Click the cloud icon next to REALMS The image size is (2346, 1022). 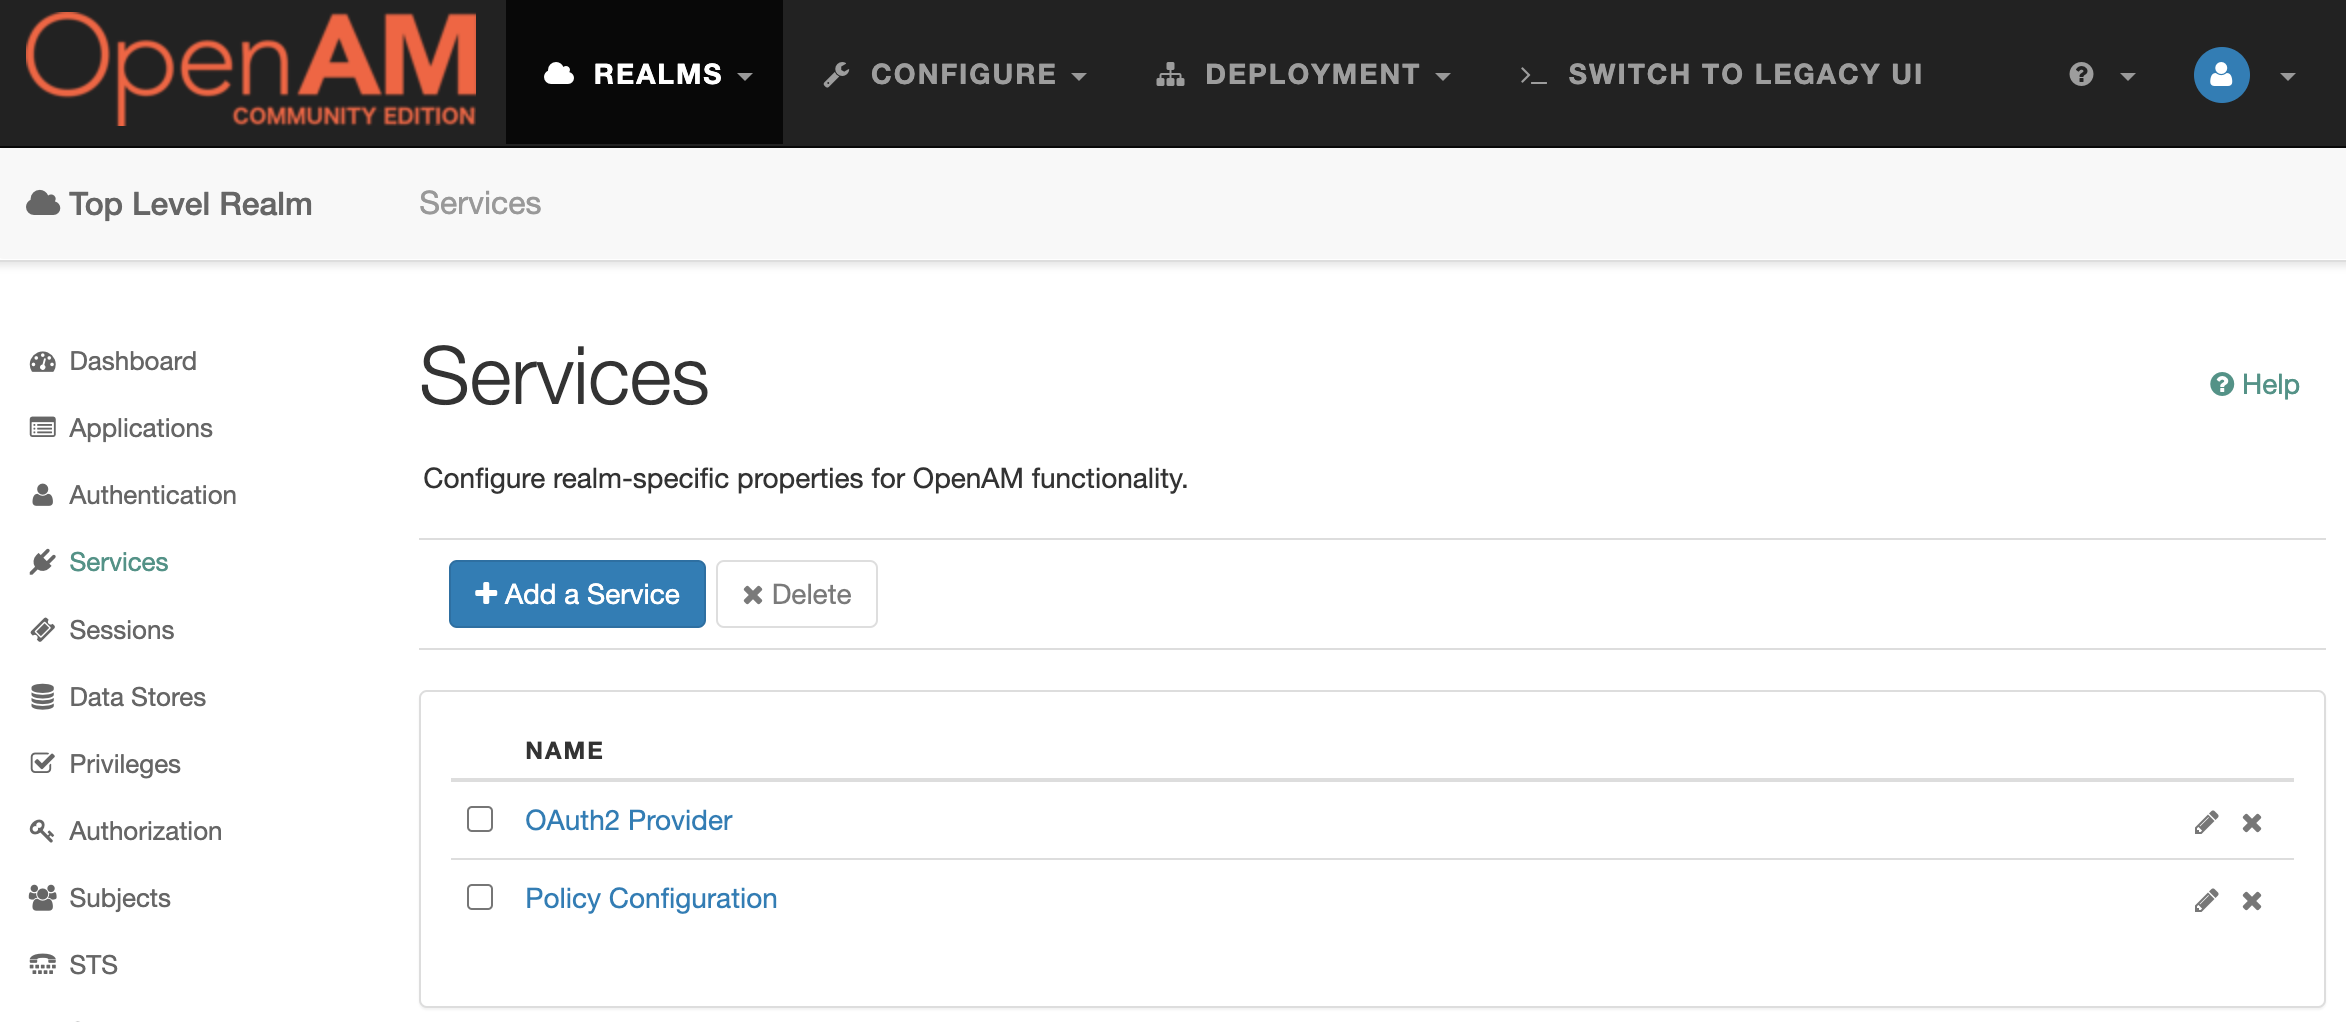[x=559, y=74]
